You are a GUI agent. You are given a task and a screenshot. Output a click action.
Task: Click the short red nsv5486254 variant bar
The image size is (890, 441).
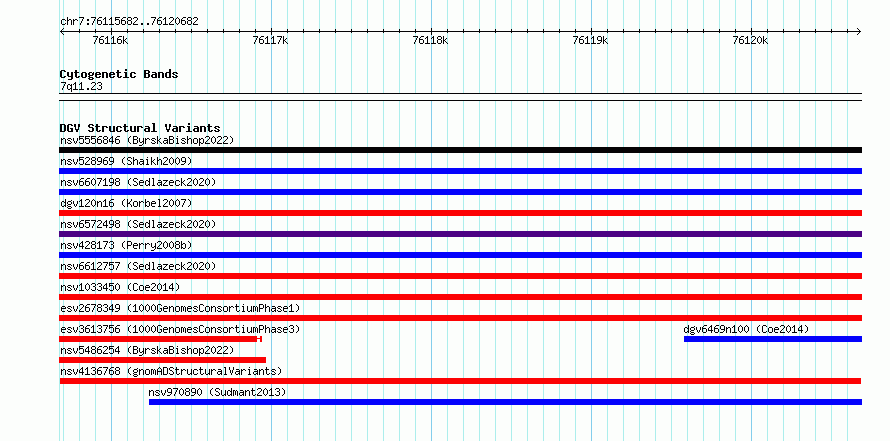click(162, 360)
